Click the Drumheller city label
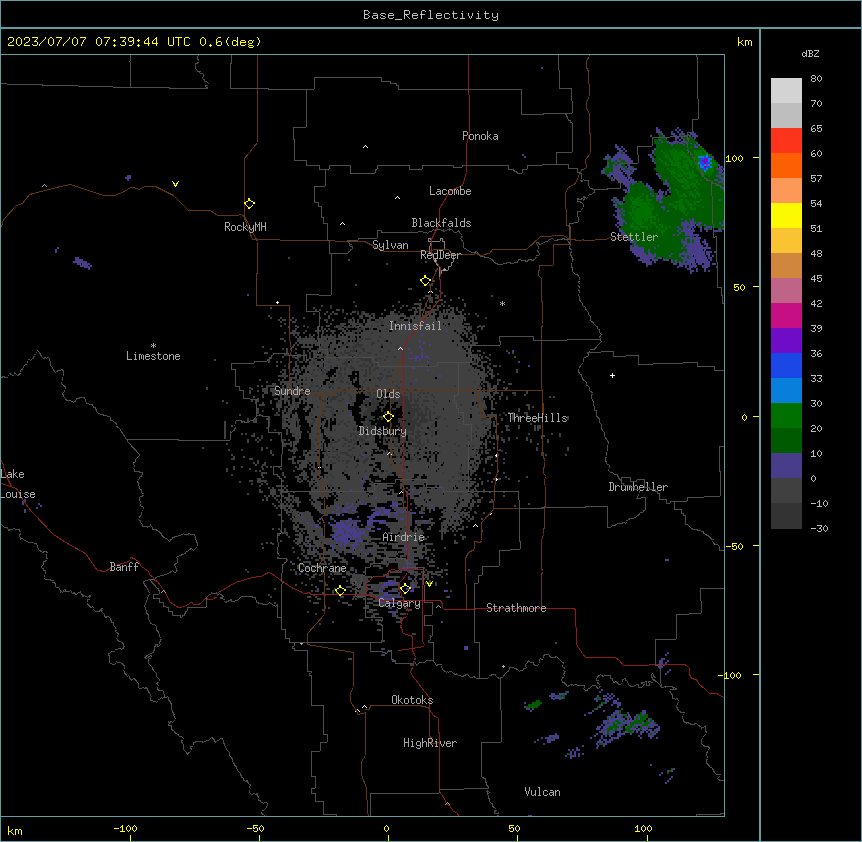The height and width of the screenshot is (842, 862). (x=638, y=487)
